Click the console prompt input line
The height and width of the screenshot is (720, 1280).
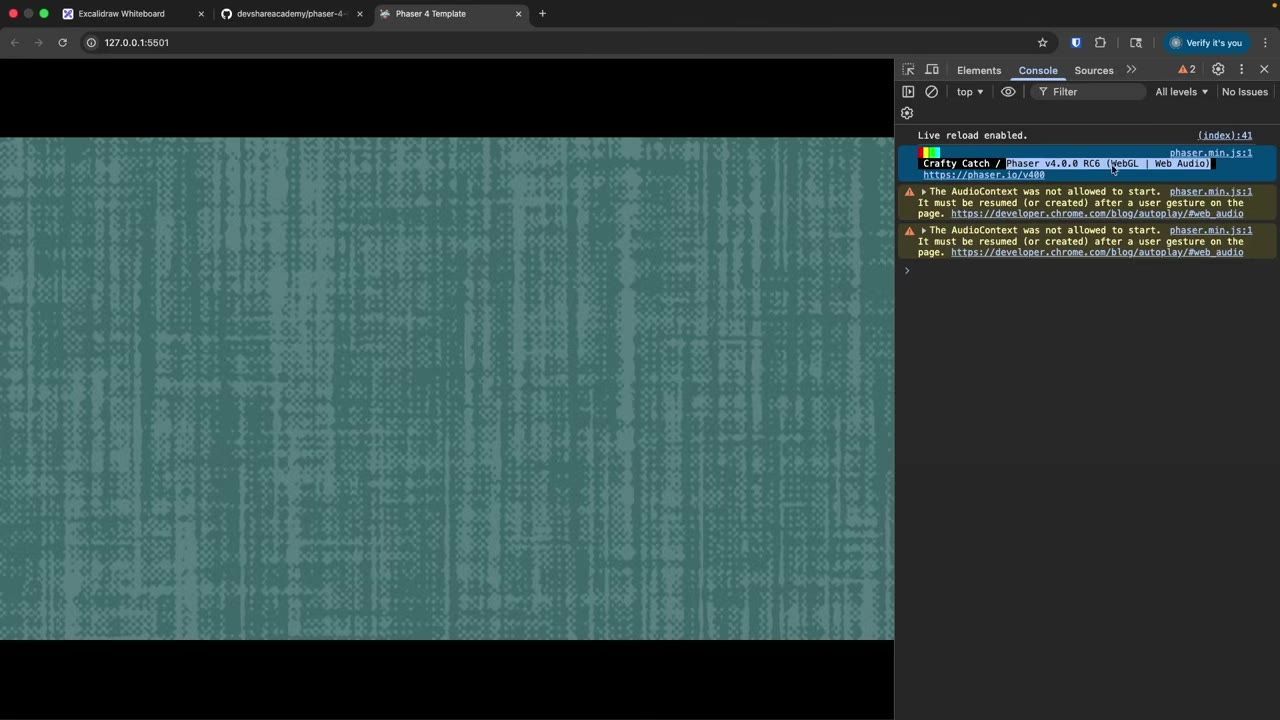click(x=1090, y=271)
